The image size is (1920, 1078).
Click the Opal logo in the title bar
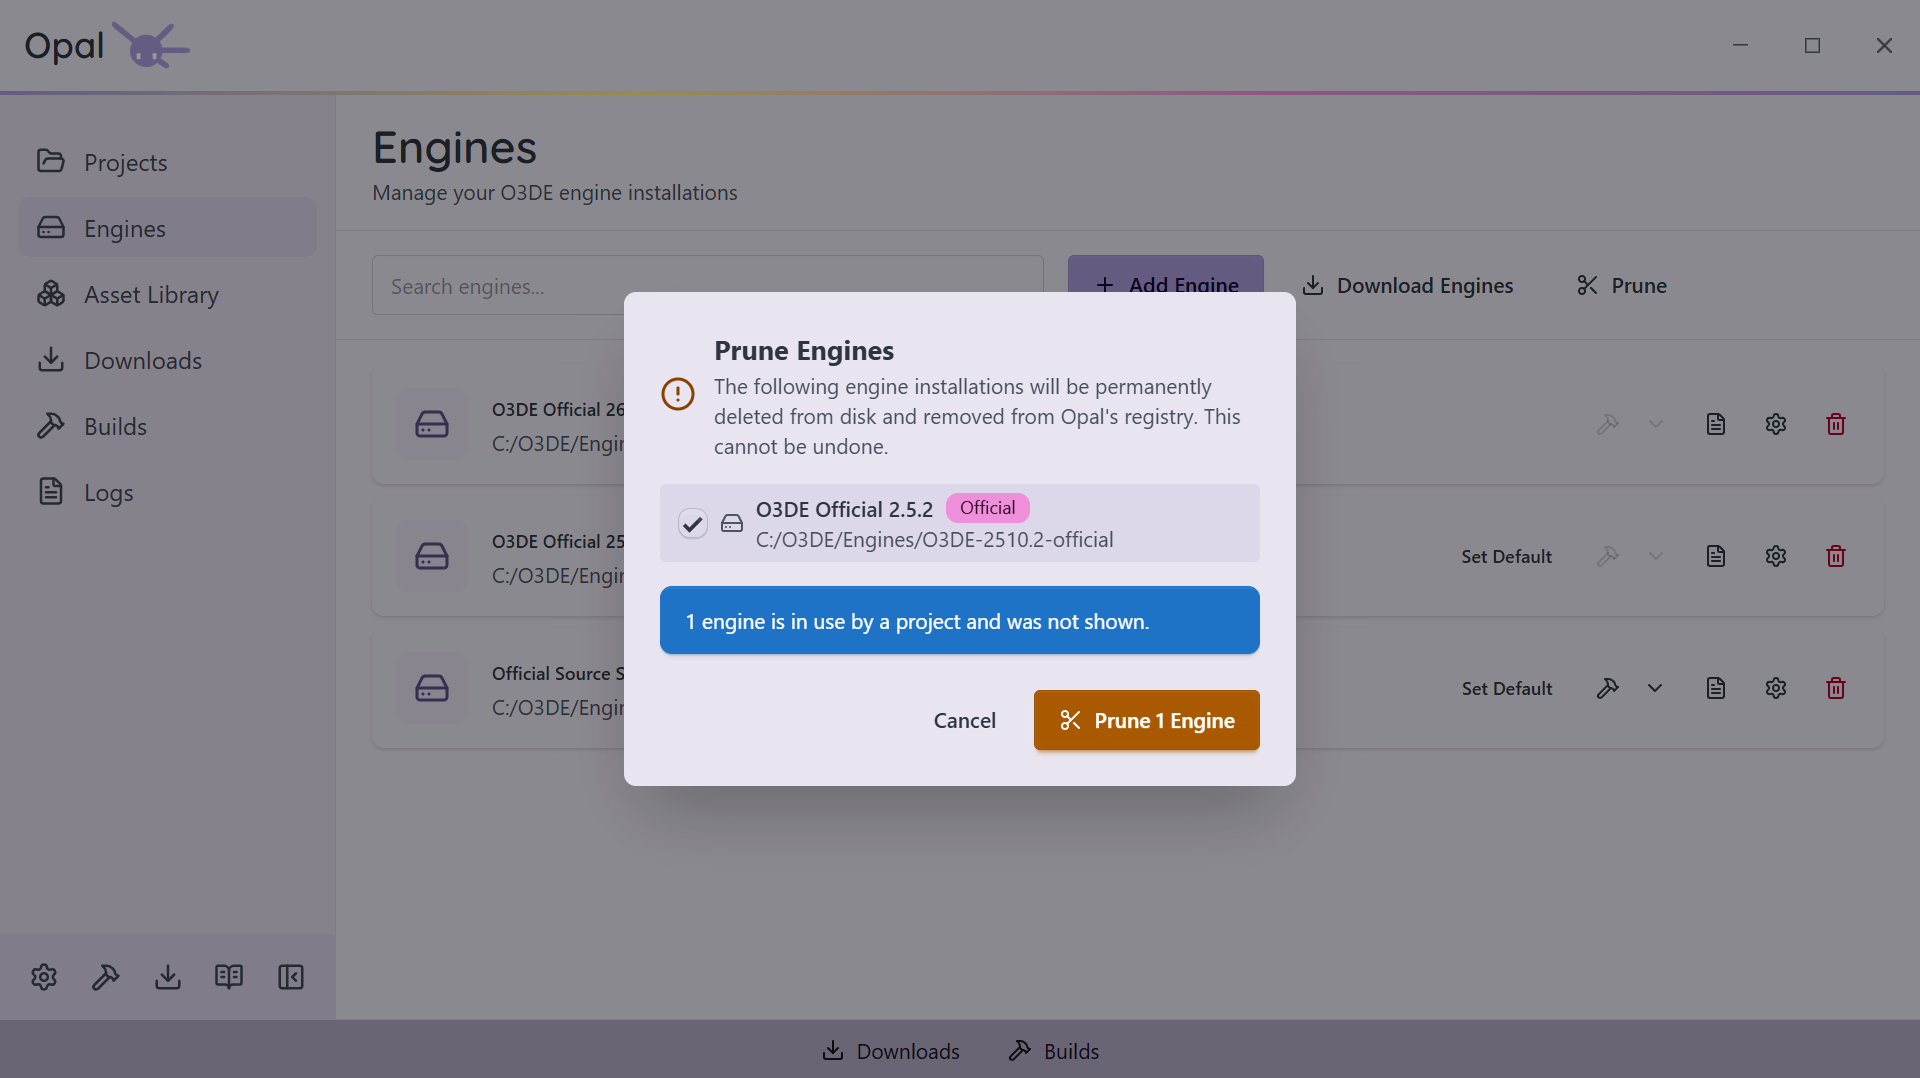tap(107, 45)
